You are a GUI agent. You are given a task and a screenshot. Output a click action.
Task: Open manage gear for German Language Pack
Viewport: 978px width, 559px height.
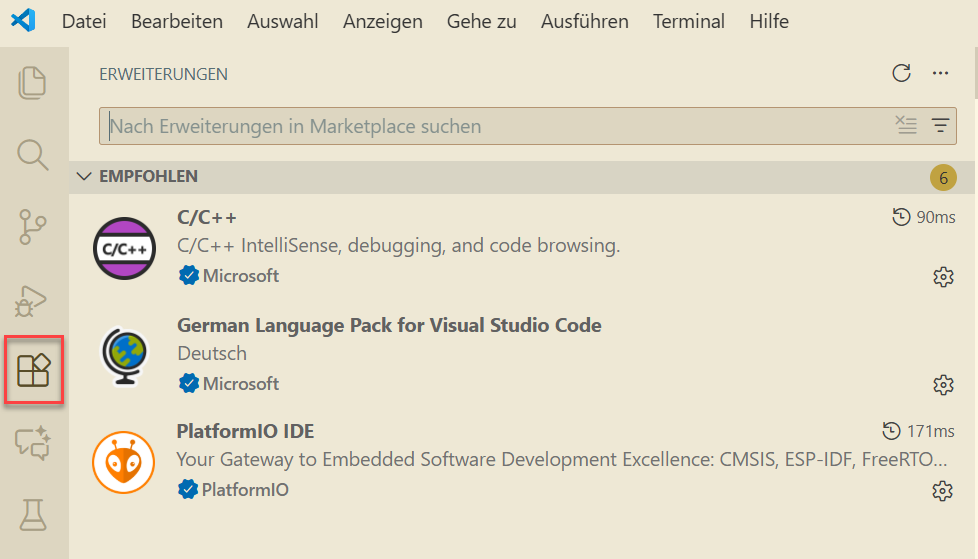point(942,384)
